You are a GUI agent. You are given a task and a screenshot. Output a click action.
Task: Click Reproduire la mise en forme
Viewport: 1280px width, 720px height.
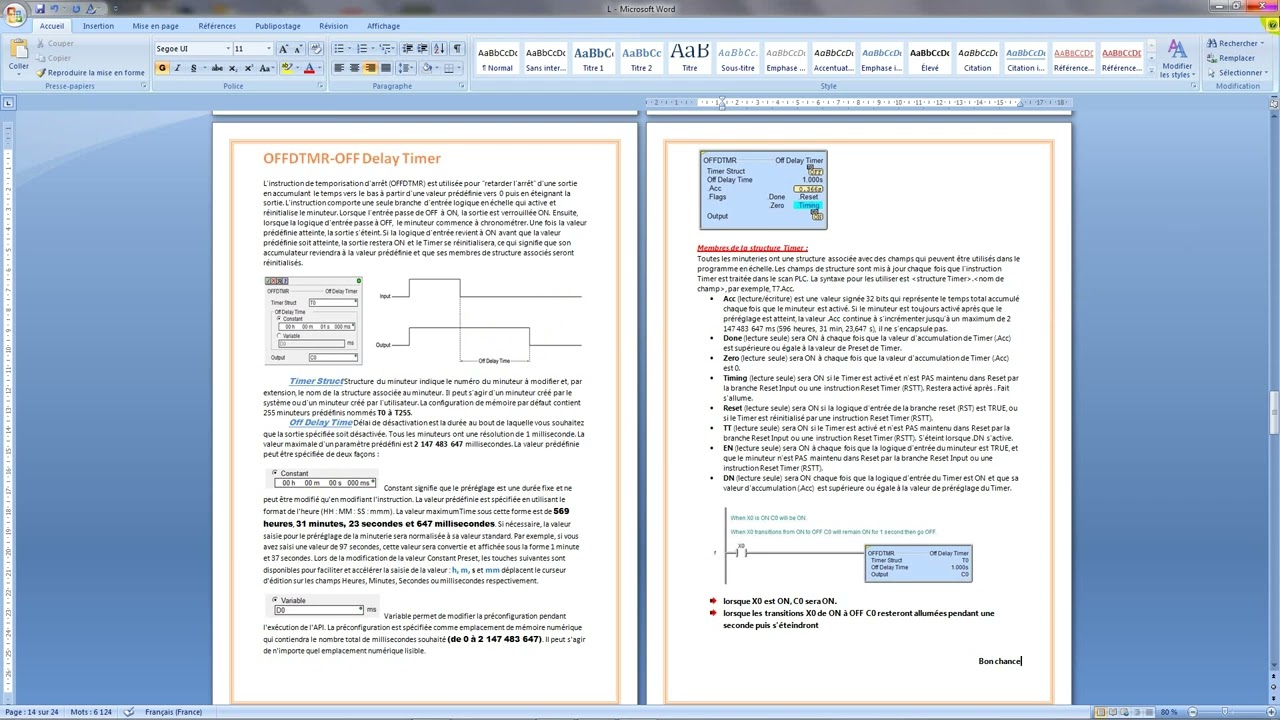[x=90, y=73]
